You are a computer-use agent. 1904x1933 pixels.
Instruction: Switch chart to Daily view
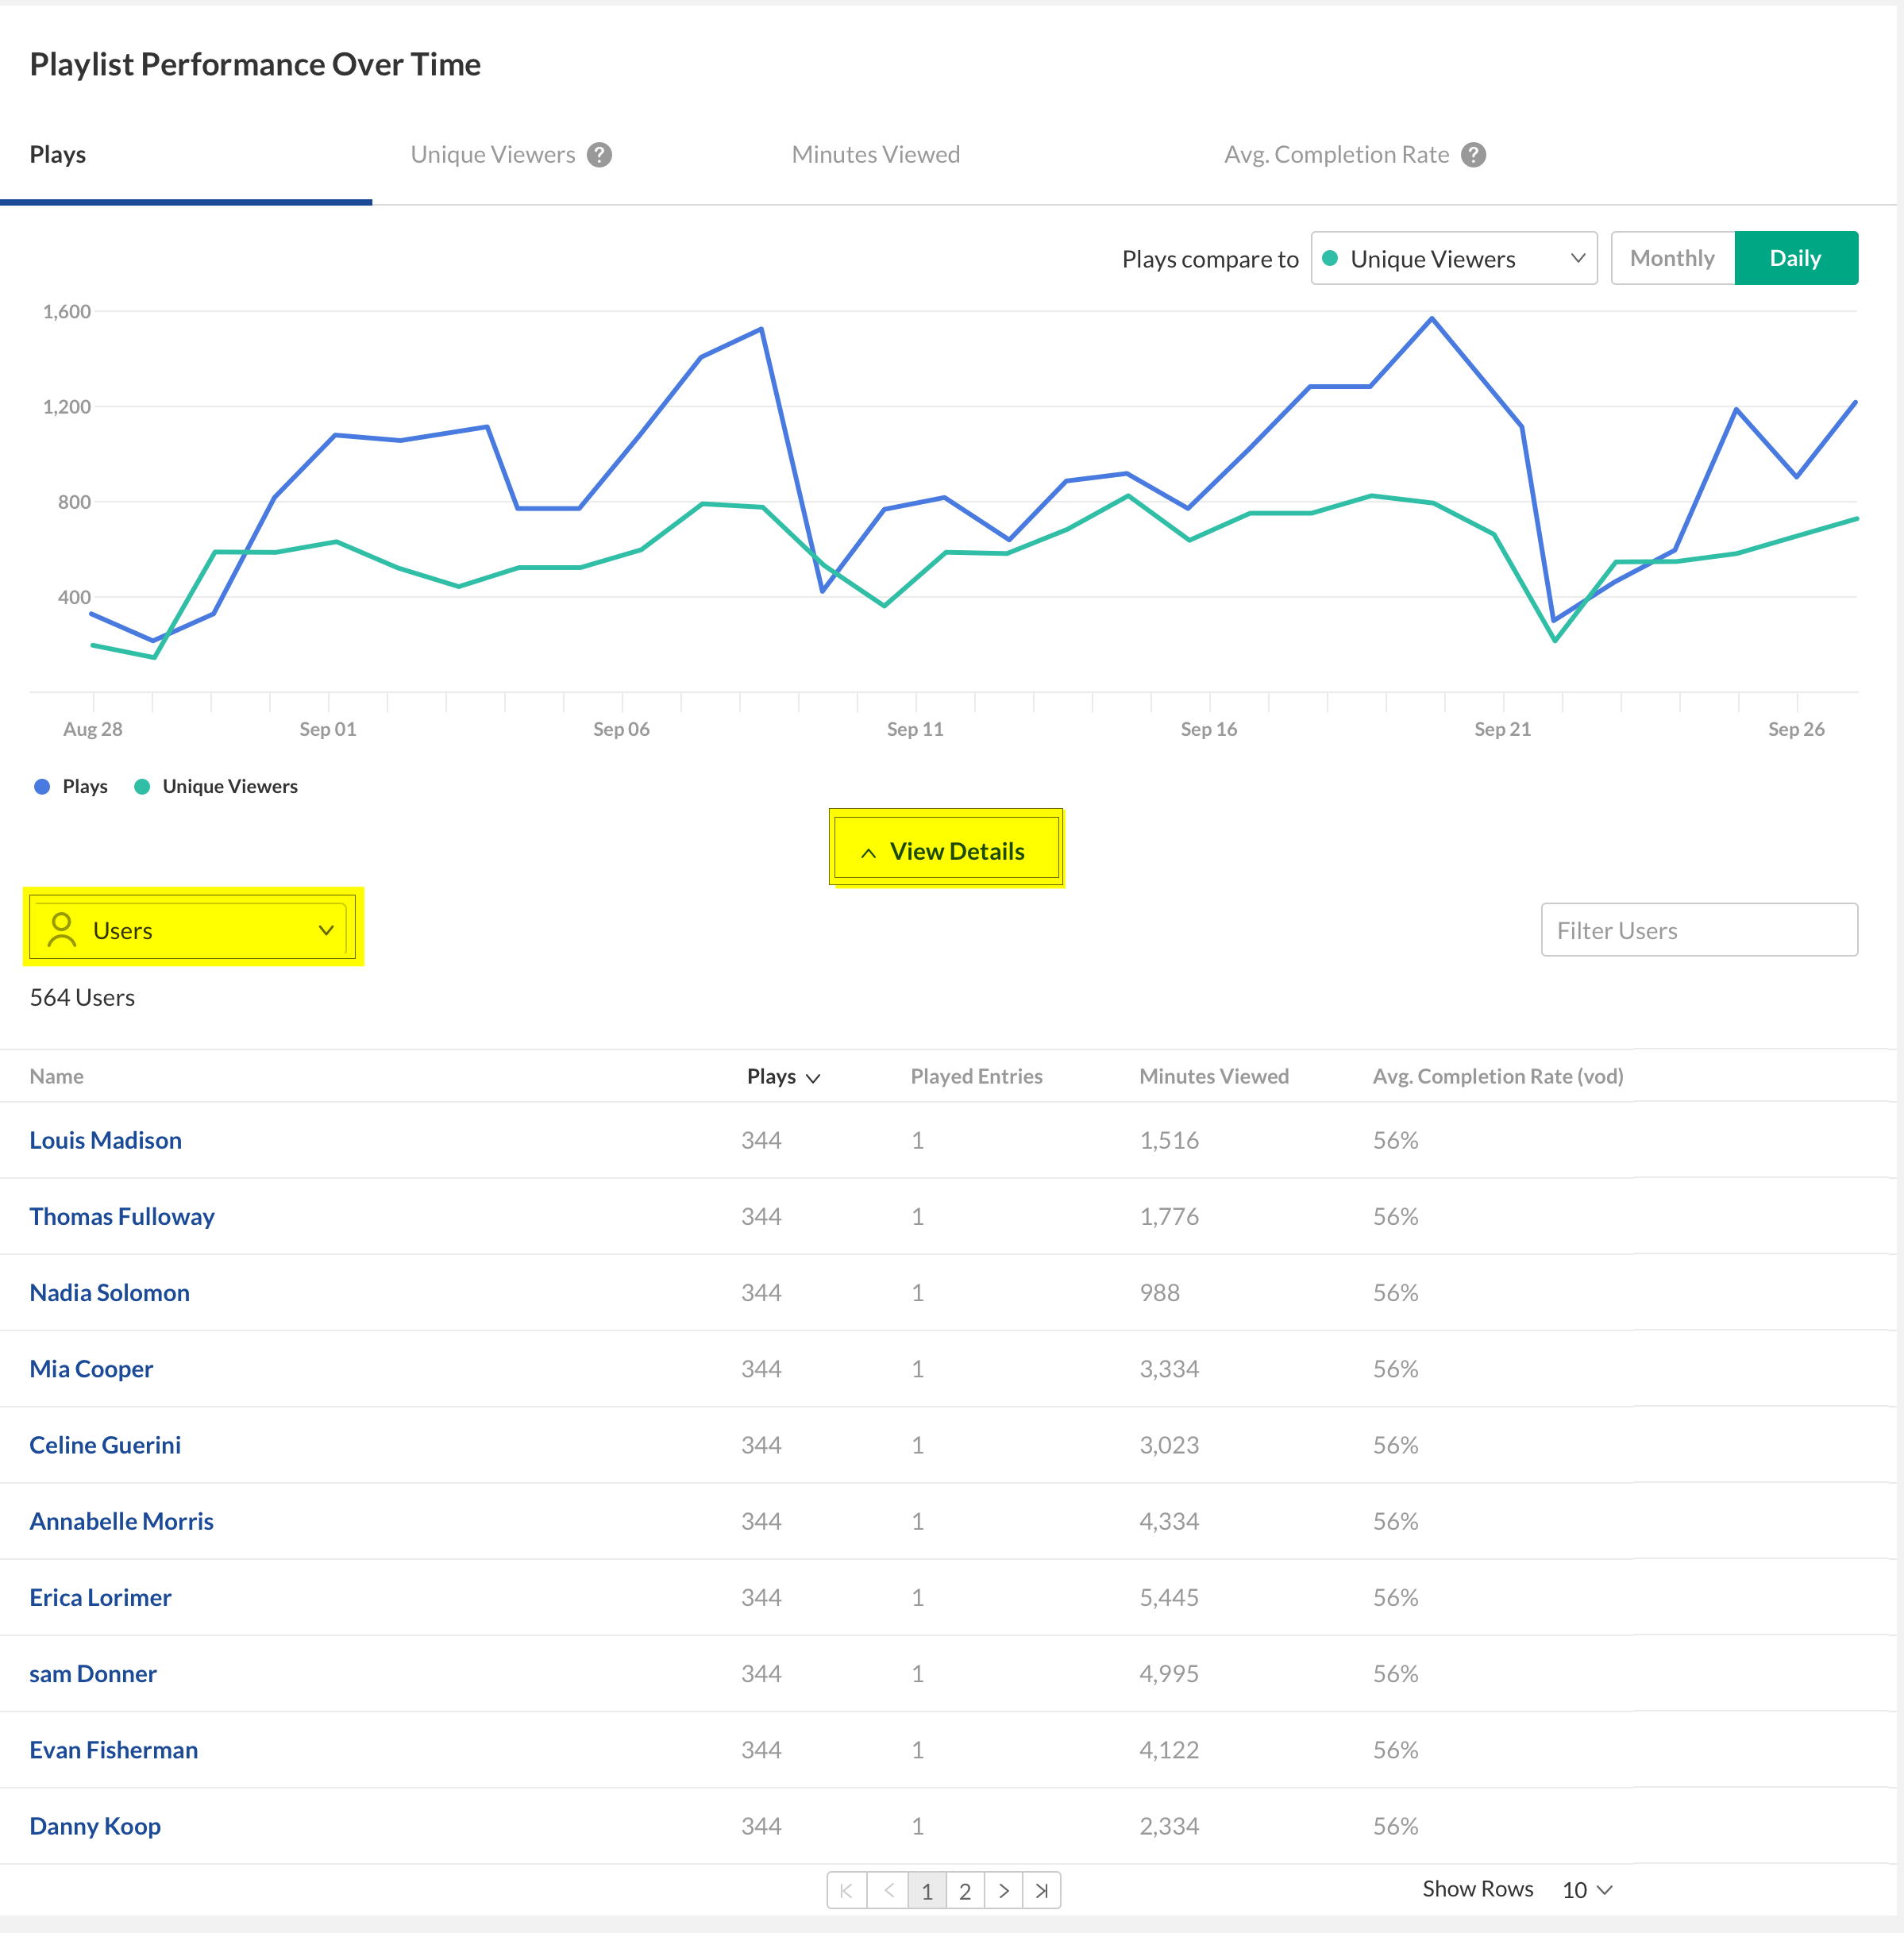[x=1795, y=258]
